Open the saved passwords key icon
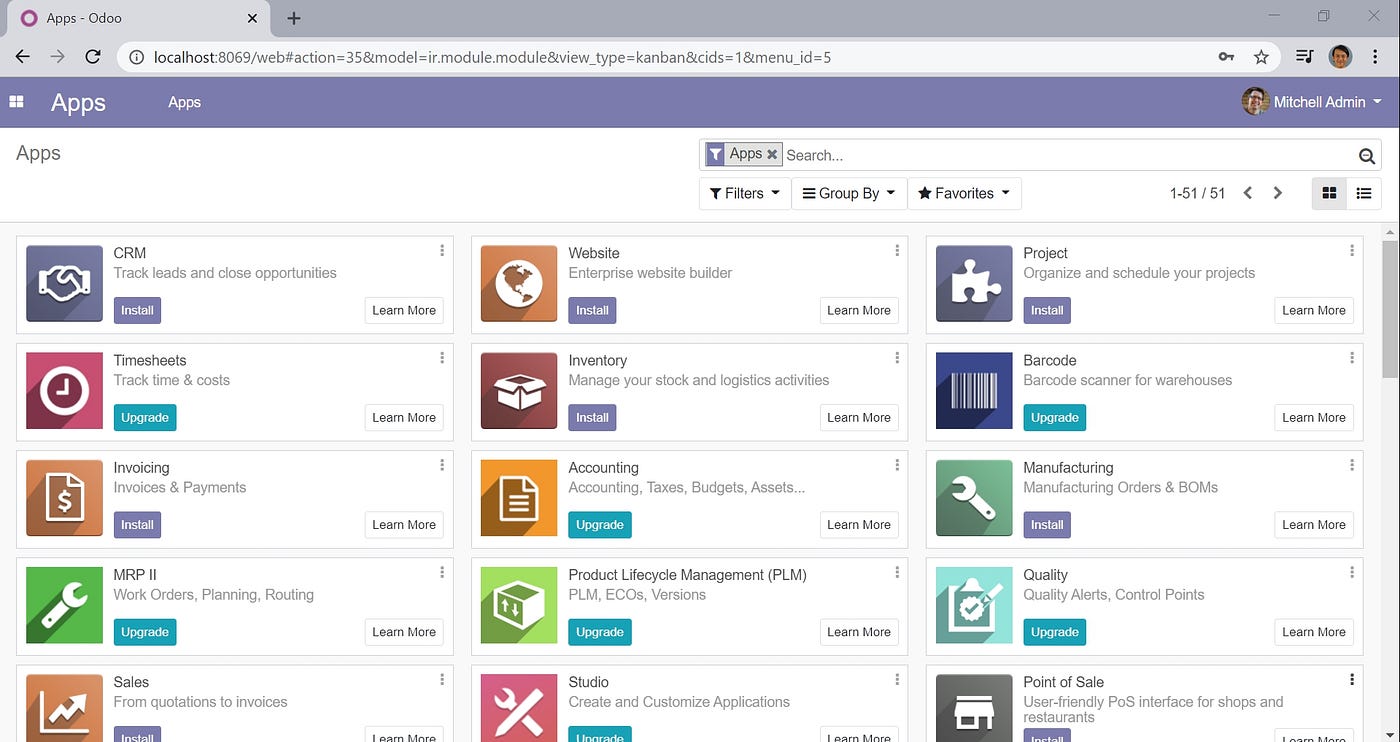Screen dimensions: 1400x742 [x=1226, y=57]
